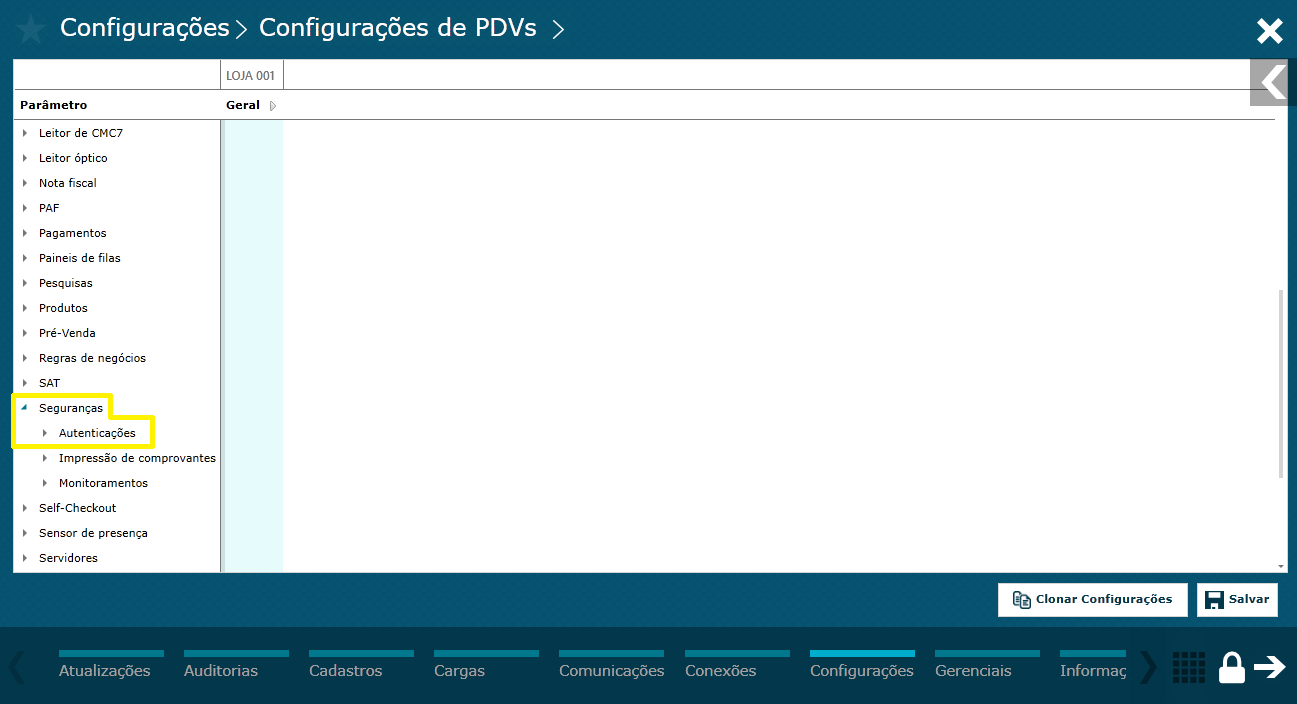The width and height of the screenshot is (1297, 704).
Task: Click the Clonar Configurações button
Action: (1092, 599)
